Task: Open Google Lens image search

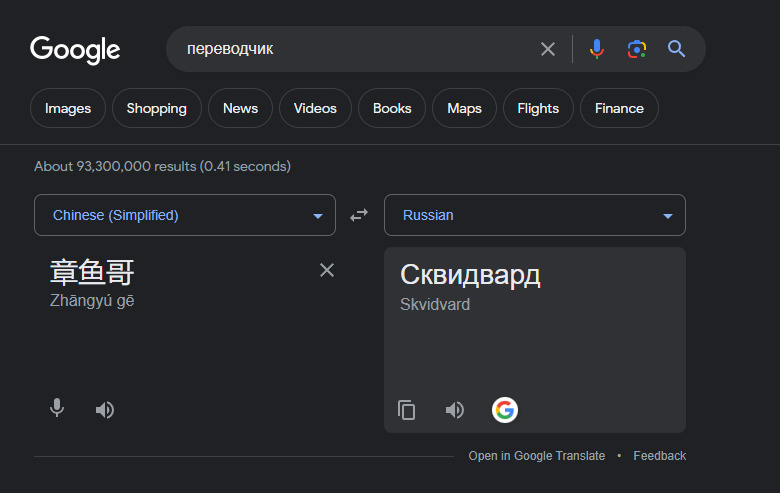Action: point(637,49)
